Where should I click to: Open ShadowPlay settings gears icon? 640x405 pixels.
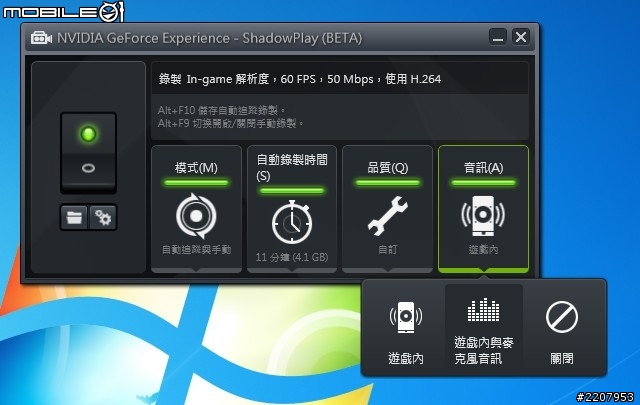tap(103, 218)
